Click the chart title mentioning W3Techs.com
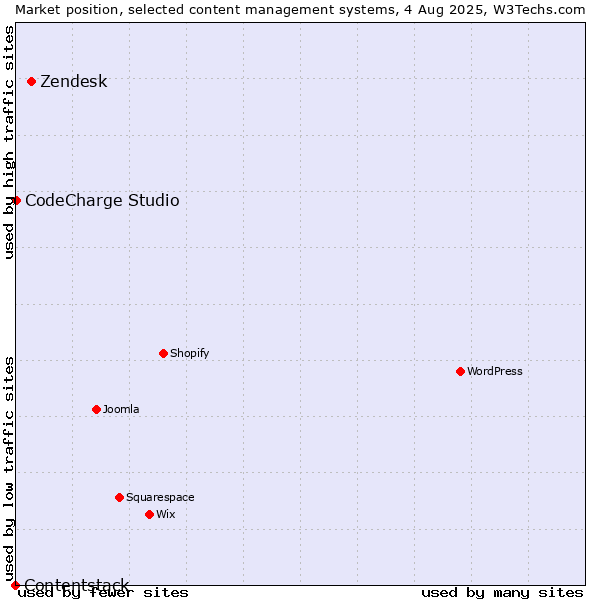600x600 pixels. click(300, 10)
